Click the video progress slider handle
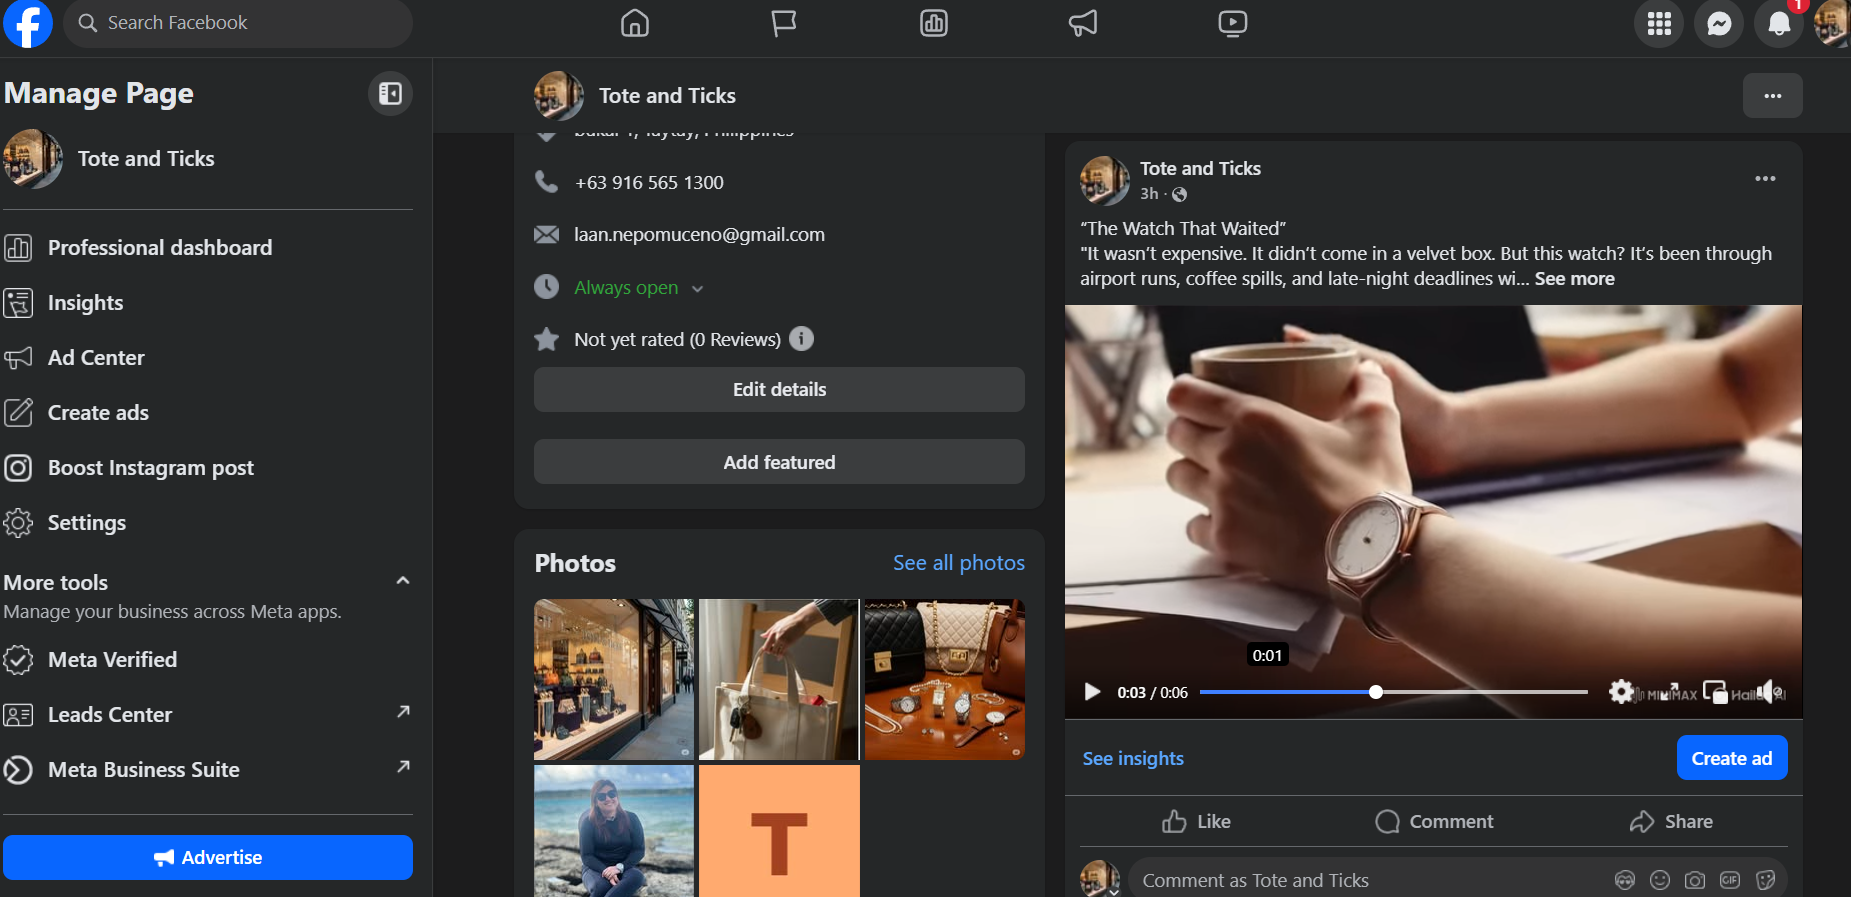 1376,692
